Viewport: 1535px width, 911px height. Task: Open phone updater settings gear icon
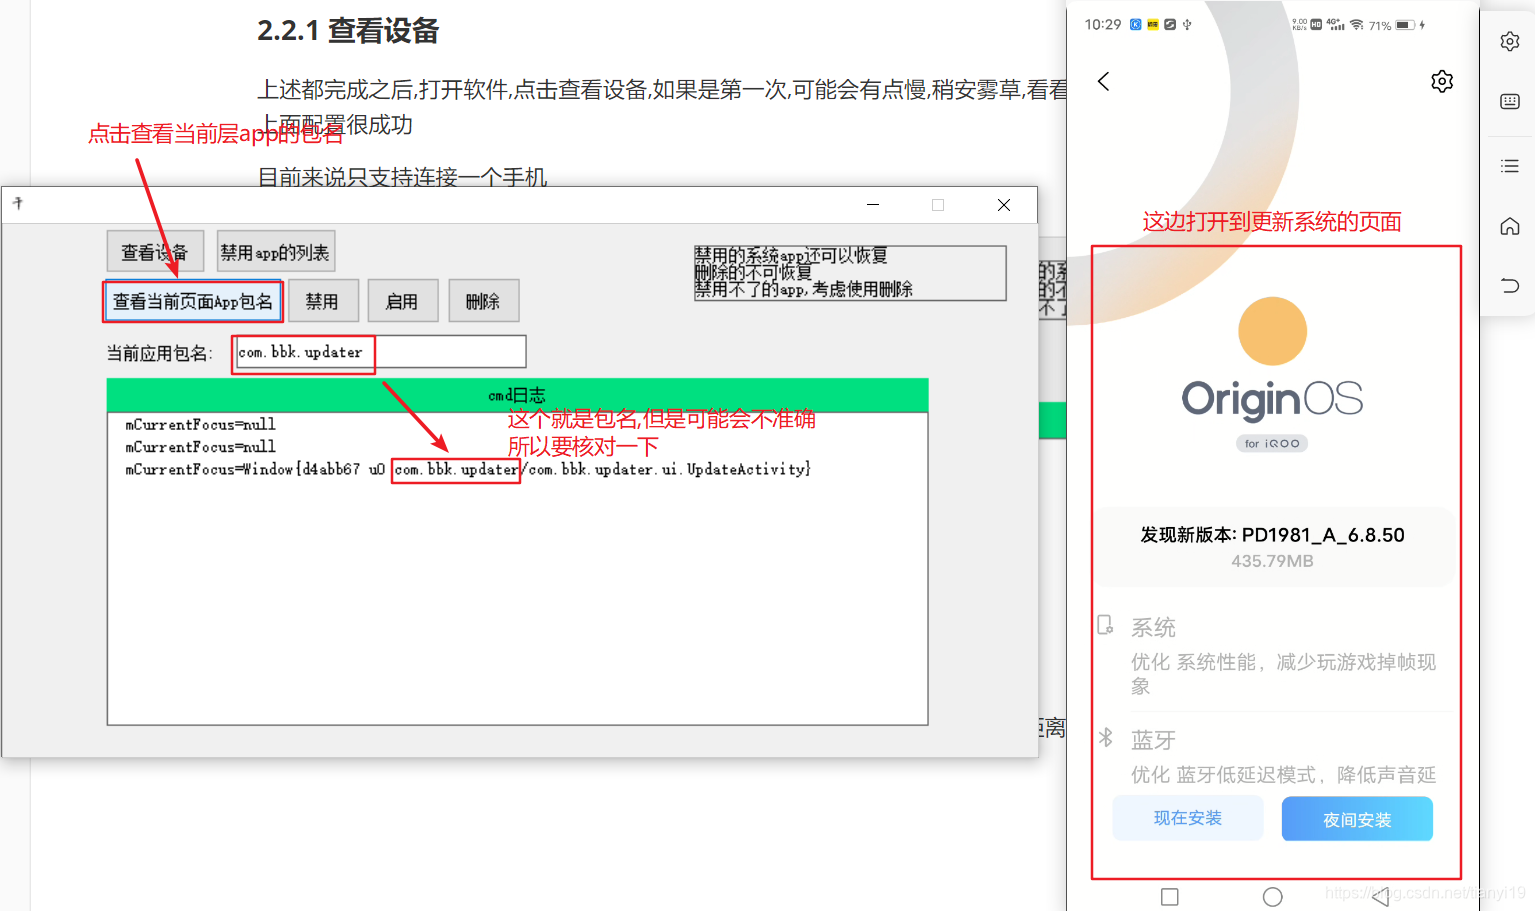[1442, 81]
